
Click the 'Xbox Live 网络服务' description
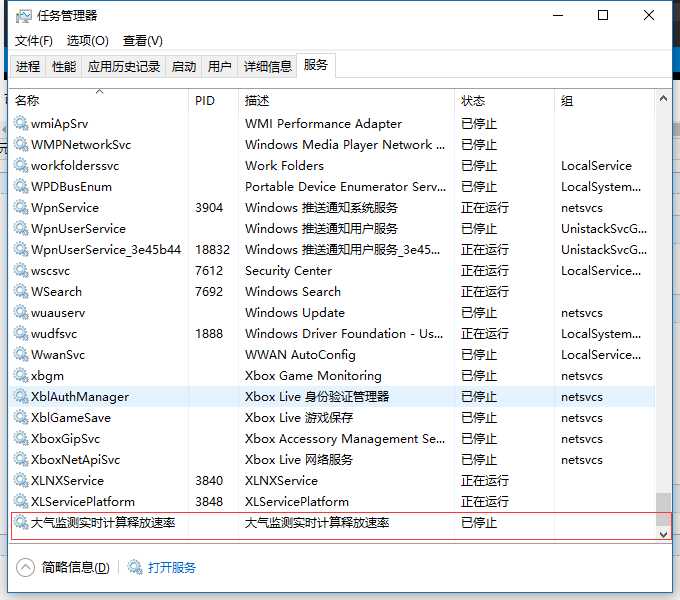pyautogui.click(x=299, y=460)
